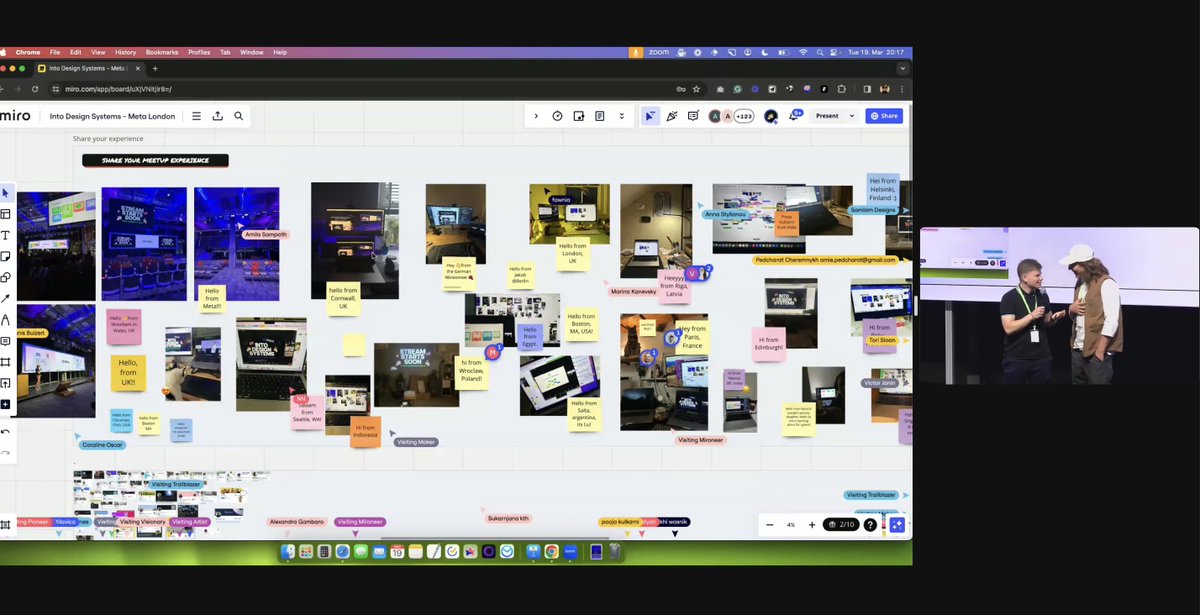Click the reactions party popper icon
This screenshot has width=1200, height=615.
(672, 116)
